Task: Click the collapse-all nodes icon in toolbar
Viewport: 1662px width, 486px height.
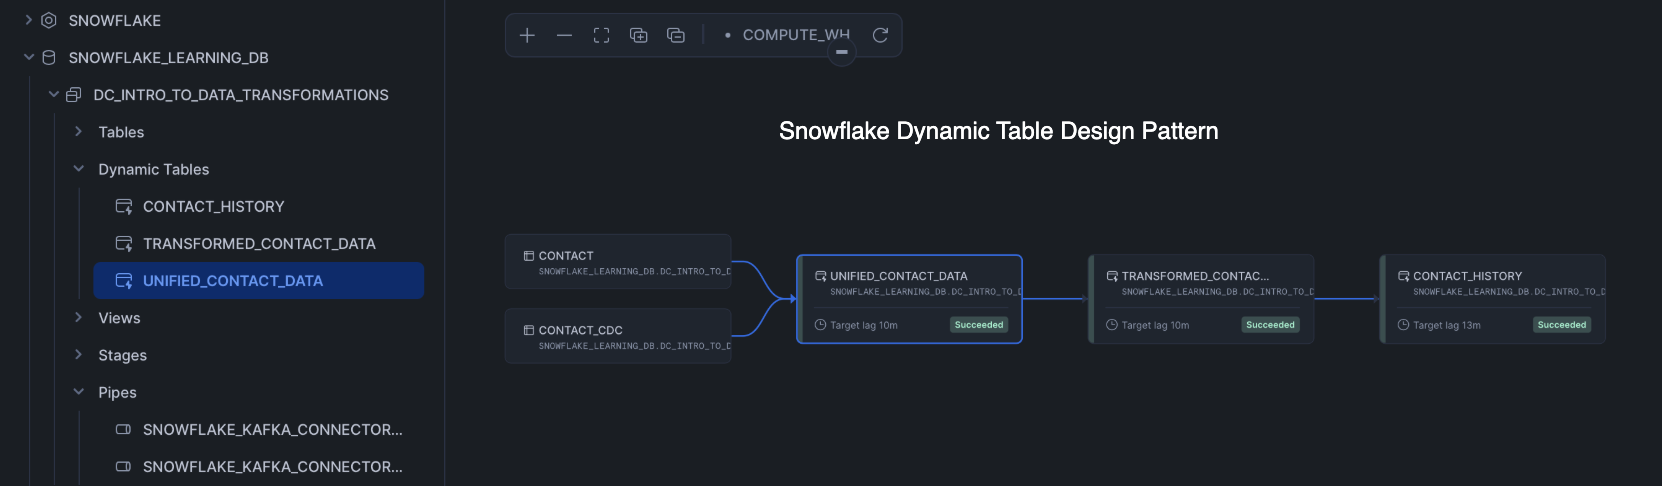Action: point(676,35)
